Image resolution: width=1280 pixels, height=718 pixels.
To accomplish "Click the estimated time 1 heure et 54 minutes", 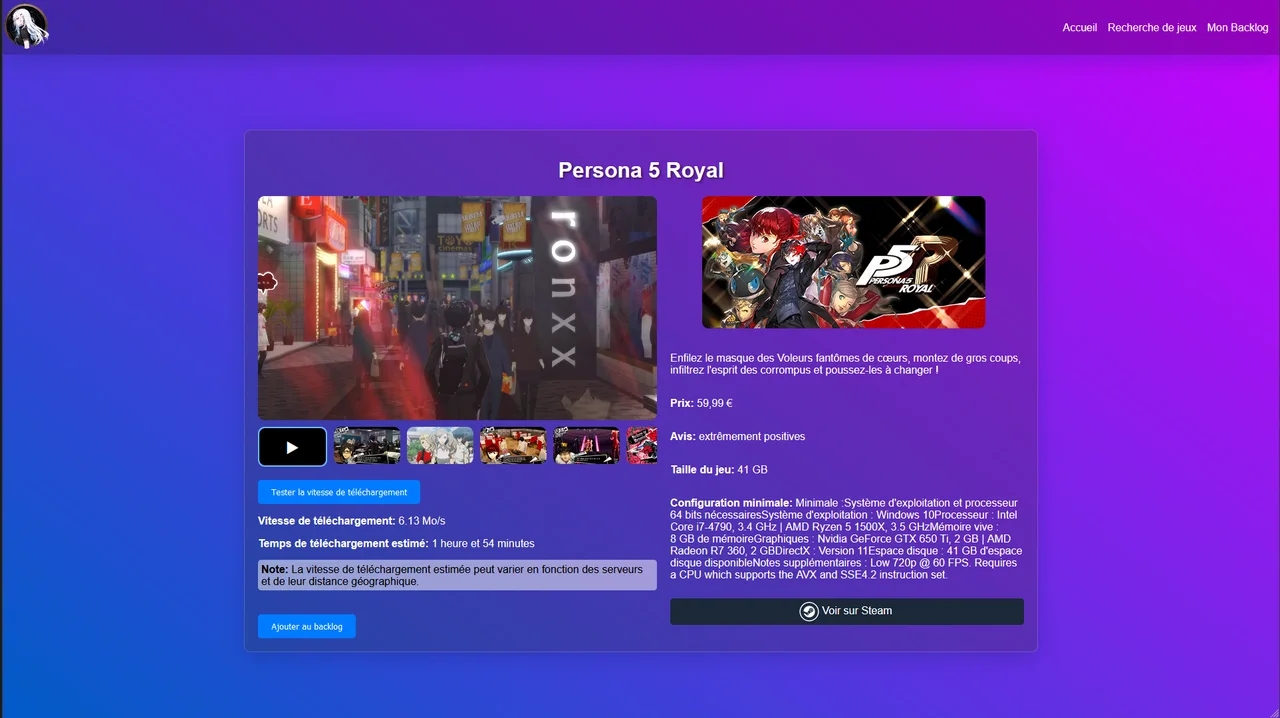I will (483, 544).
